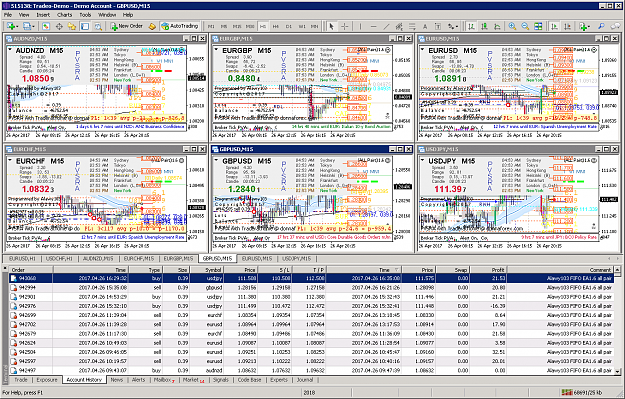625x399 pixels.
Task: Switch to the USDCHF,H1 chart tab
Action: coord(59,259)
